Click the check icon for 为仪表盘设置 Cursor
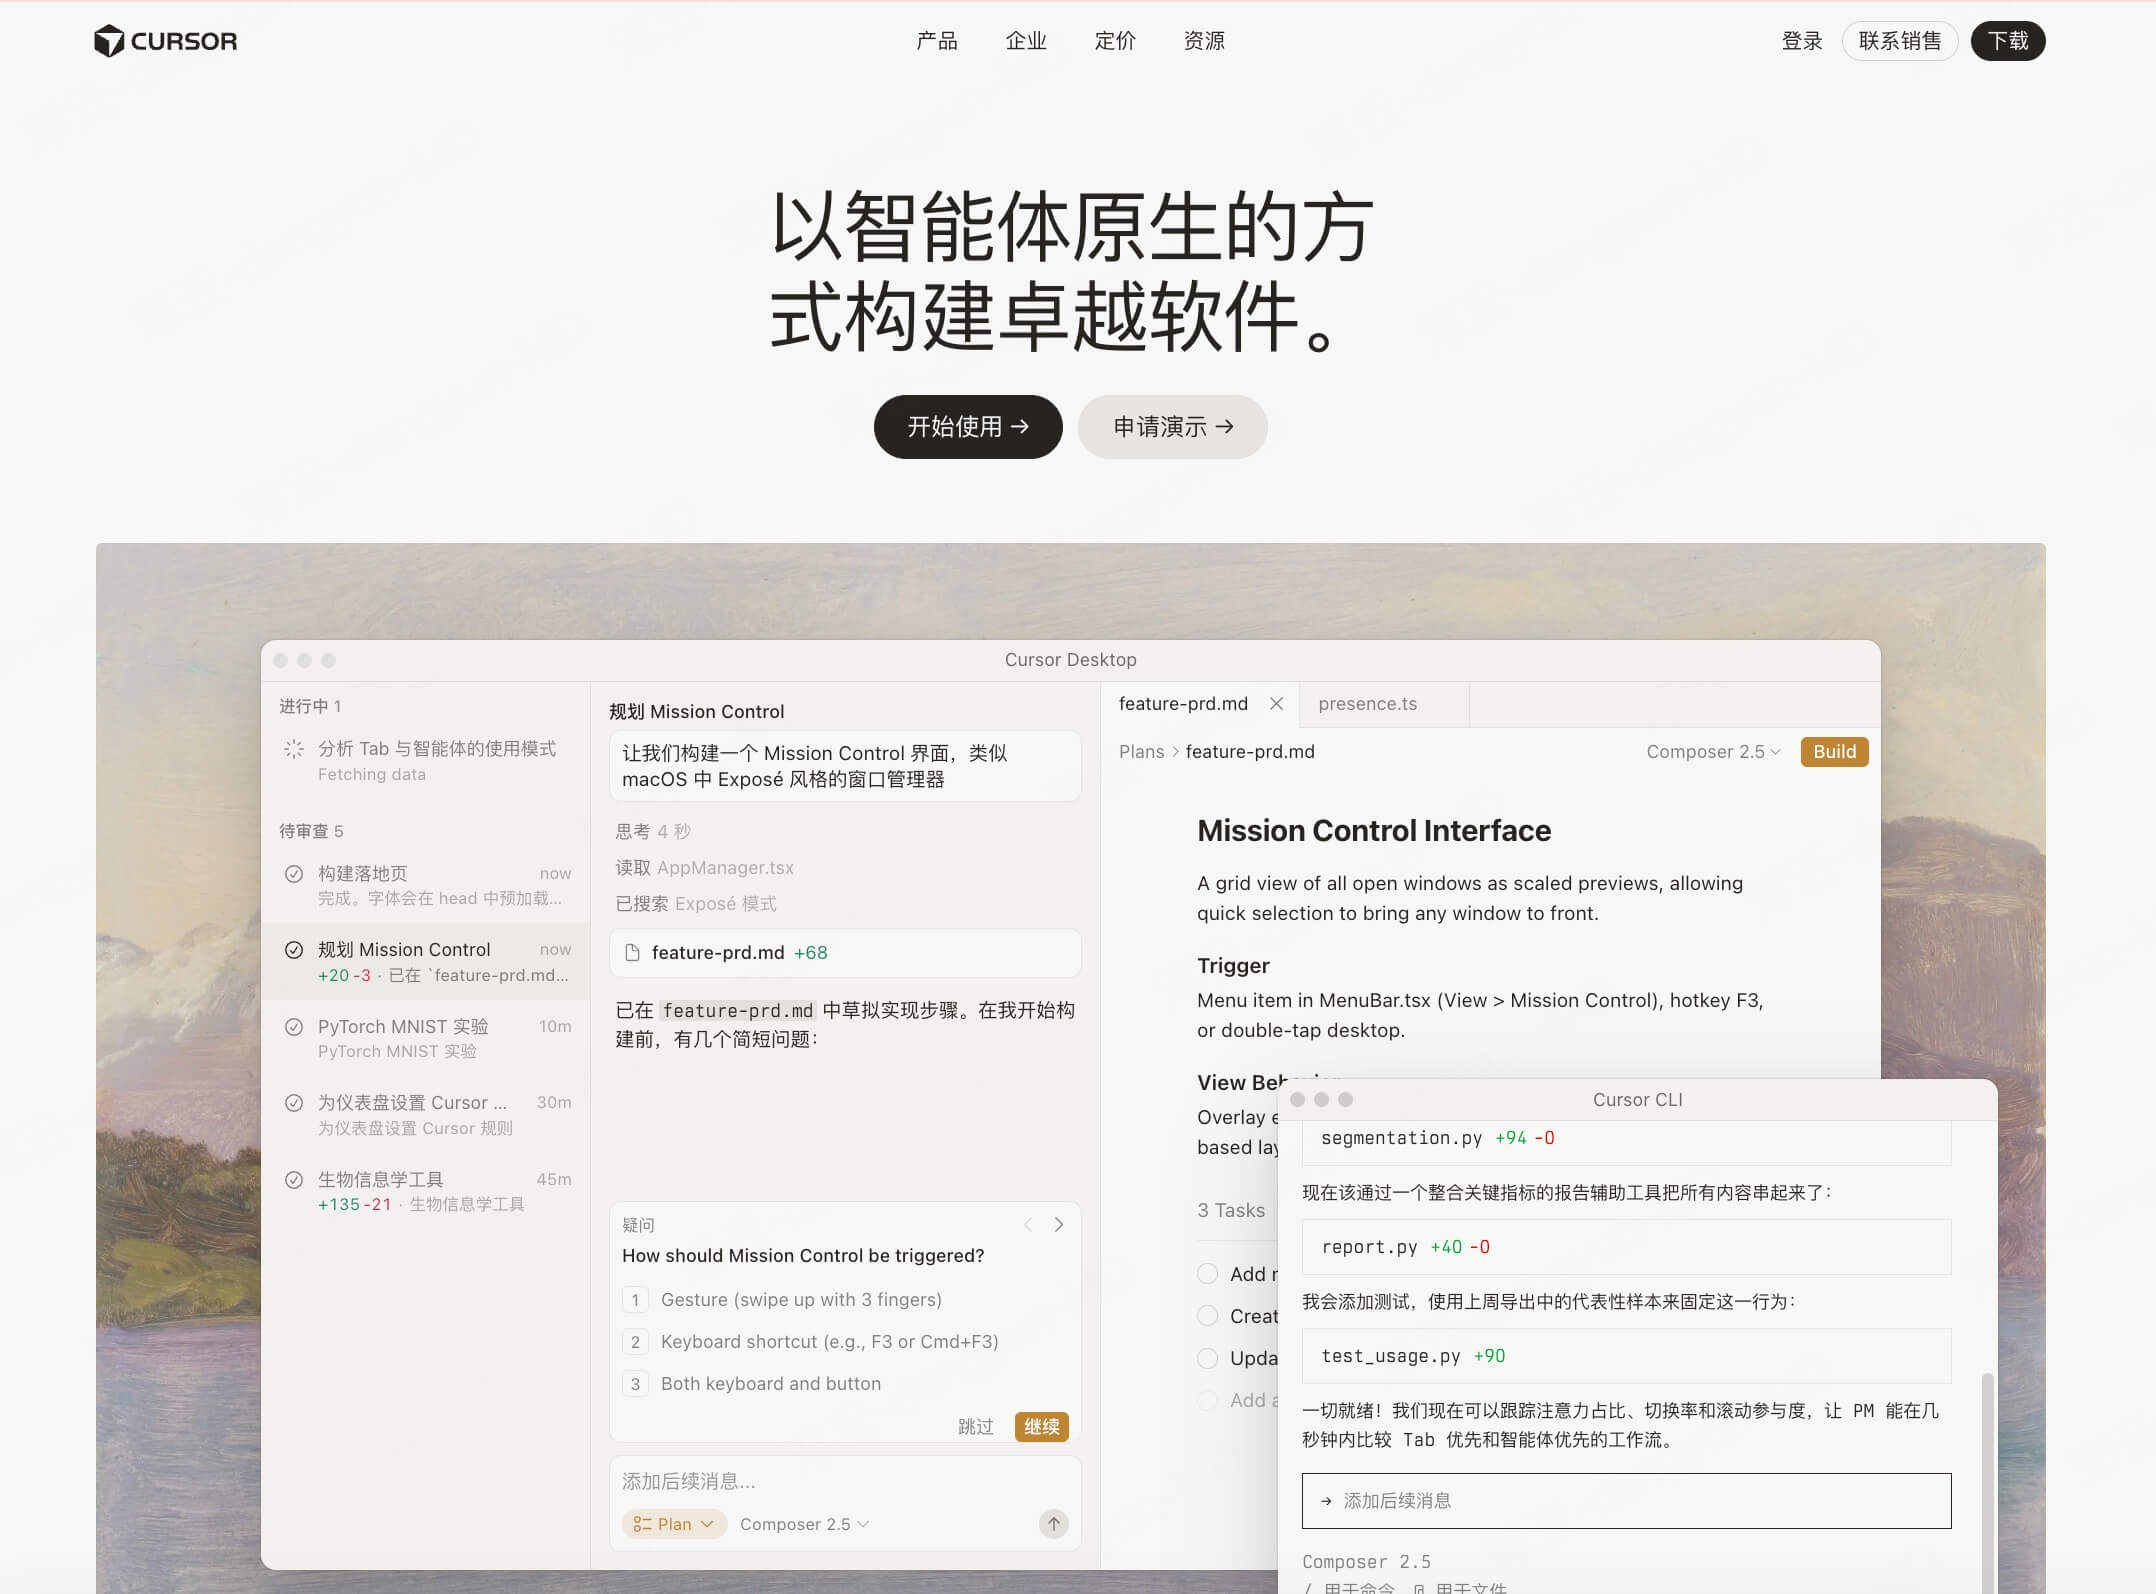 click(294, 1103)
